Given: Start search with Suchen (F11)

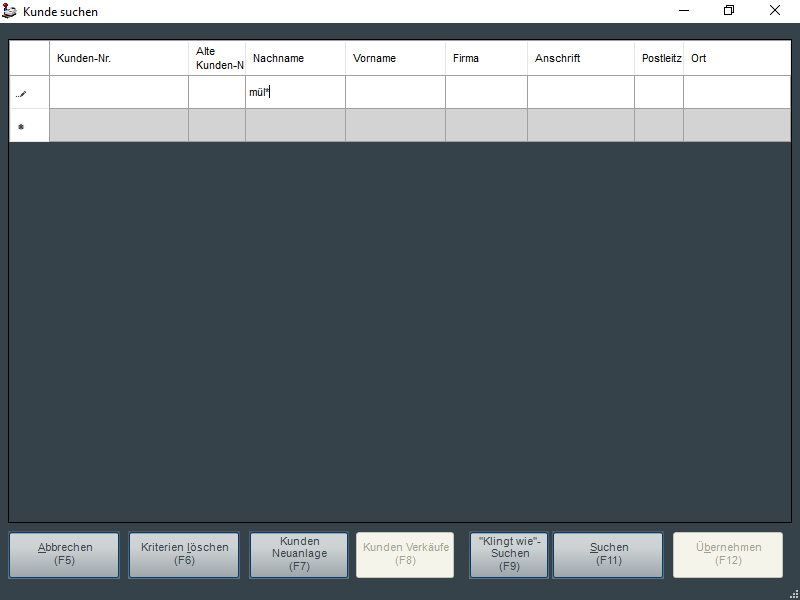Looking at the screenshot, I should tap(608, 554).
